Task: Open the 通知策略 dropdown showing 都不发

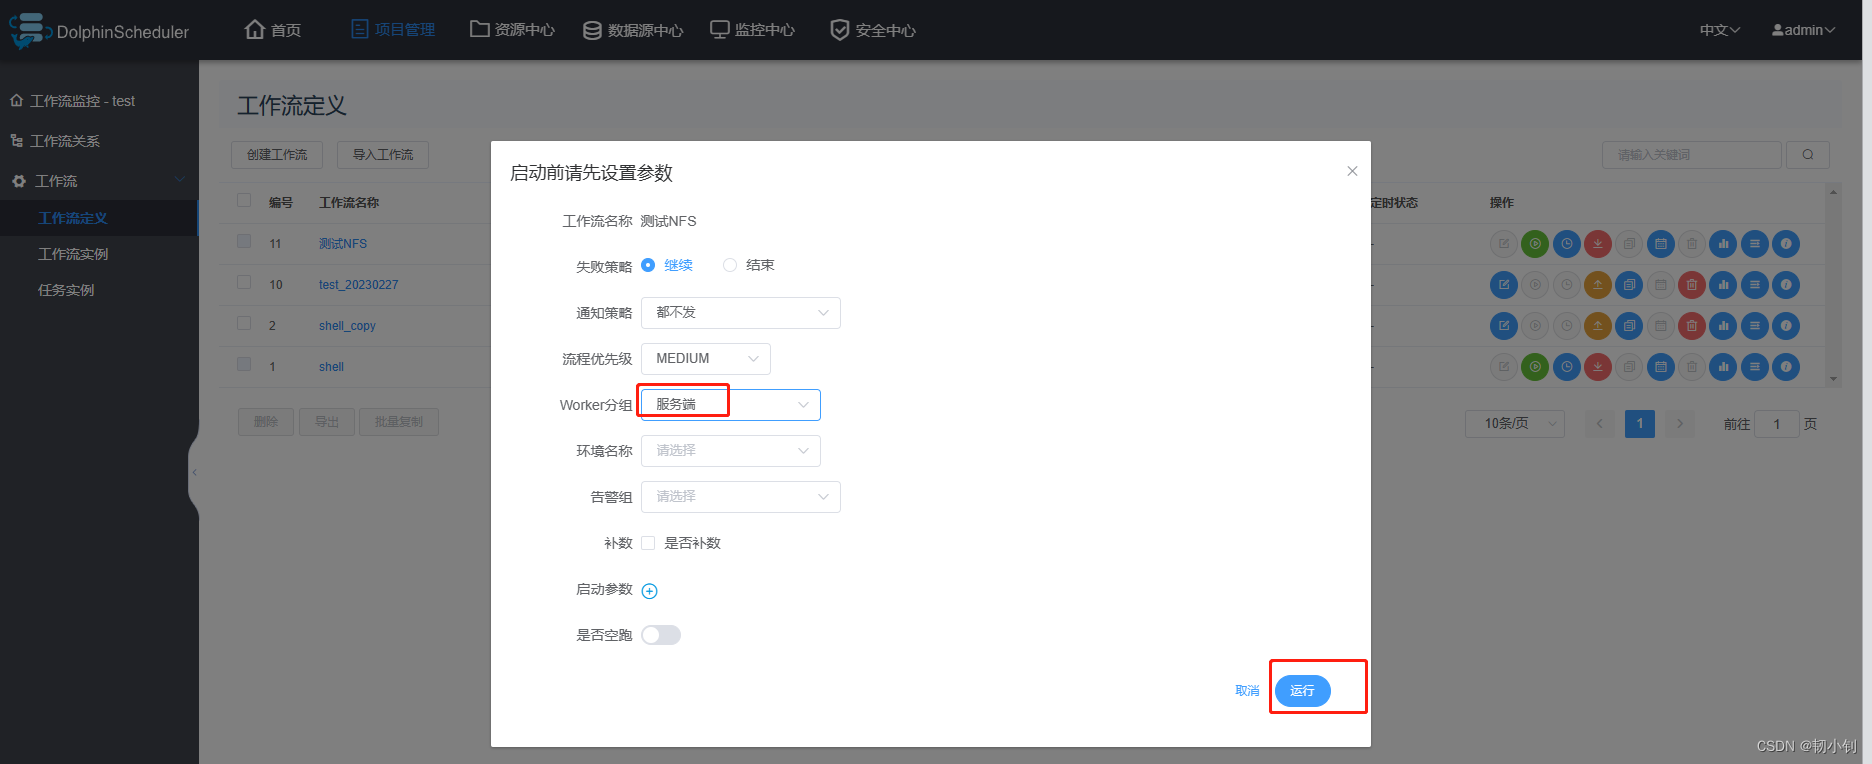Action: tap(741, 313)
